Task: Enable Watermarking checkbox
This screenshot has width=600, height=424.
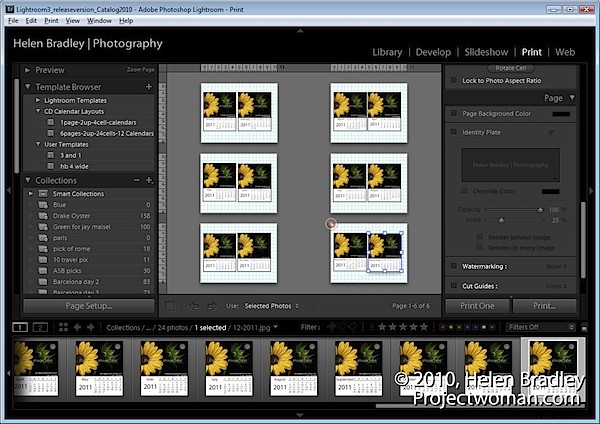Action: (454, 266)
